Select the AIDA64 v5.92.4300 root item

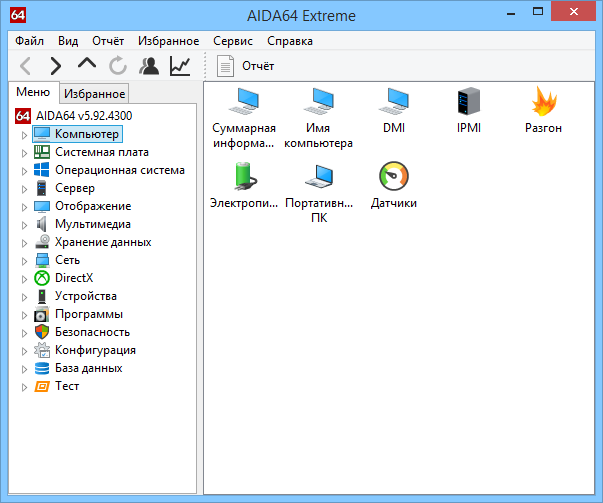pyautogui.click(x=84, y=115)
